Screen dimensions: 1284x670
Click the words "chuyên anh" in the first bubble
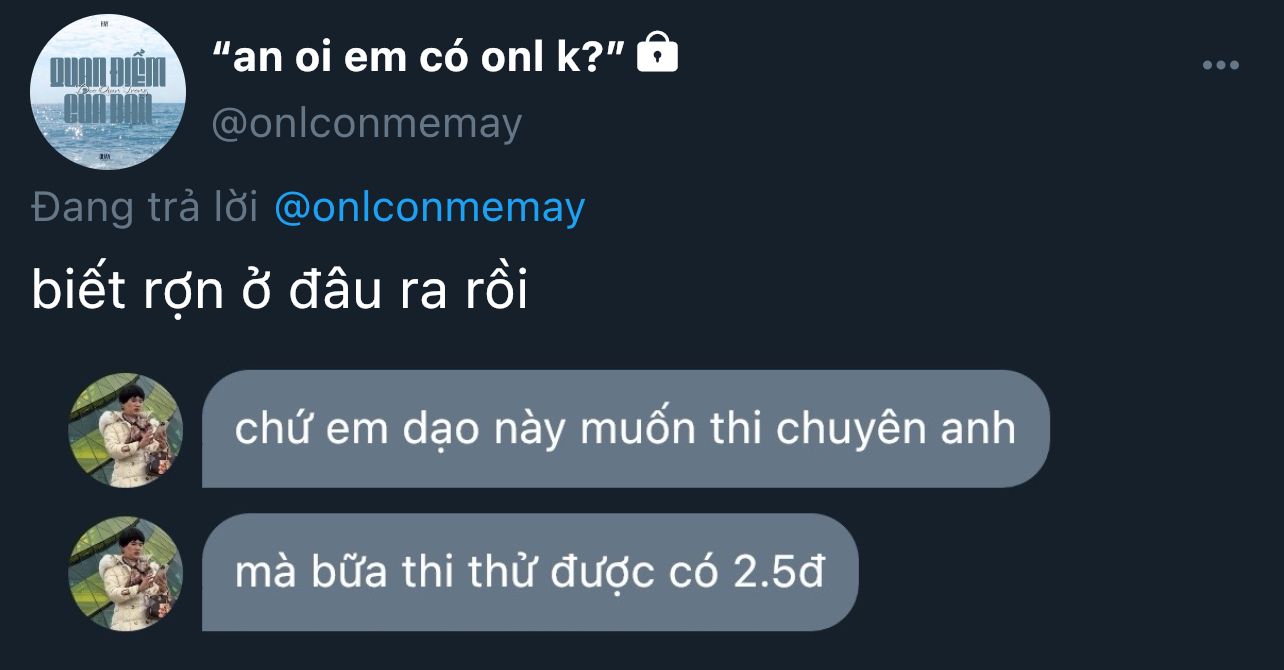click(x=896, y=430)
